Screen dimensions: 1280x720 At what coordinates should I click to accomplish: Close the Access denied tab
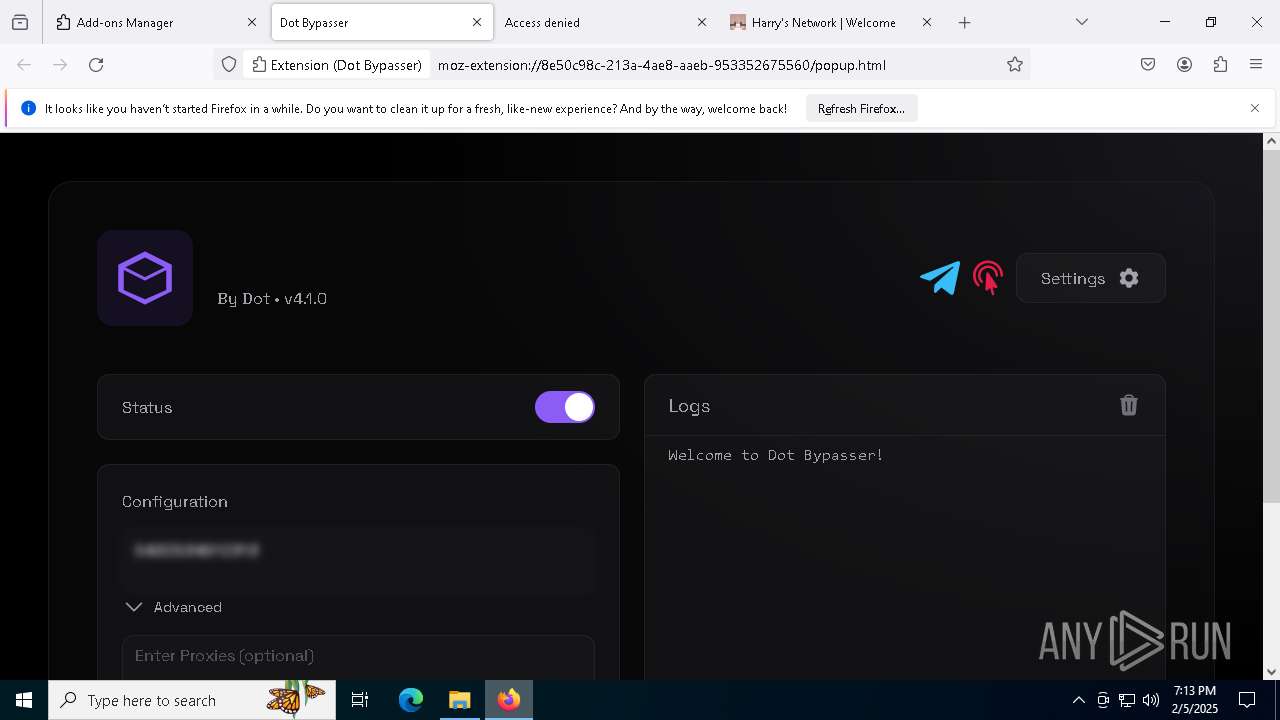[x=702, y=22]
